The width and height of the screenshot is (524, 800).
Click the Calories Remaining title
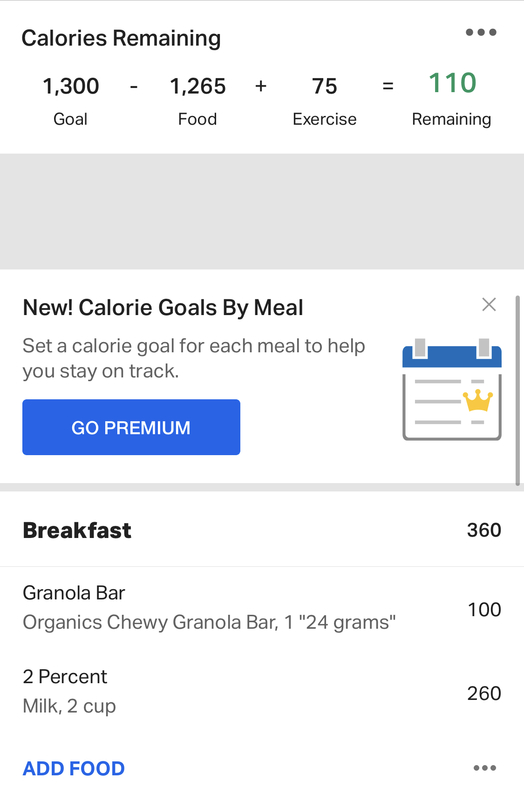click(x=121, y=38)
